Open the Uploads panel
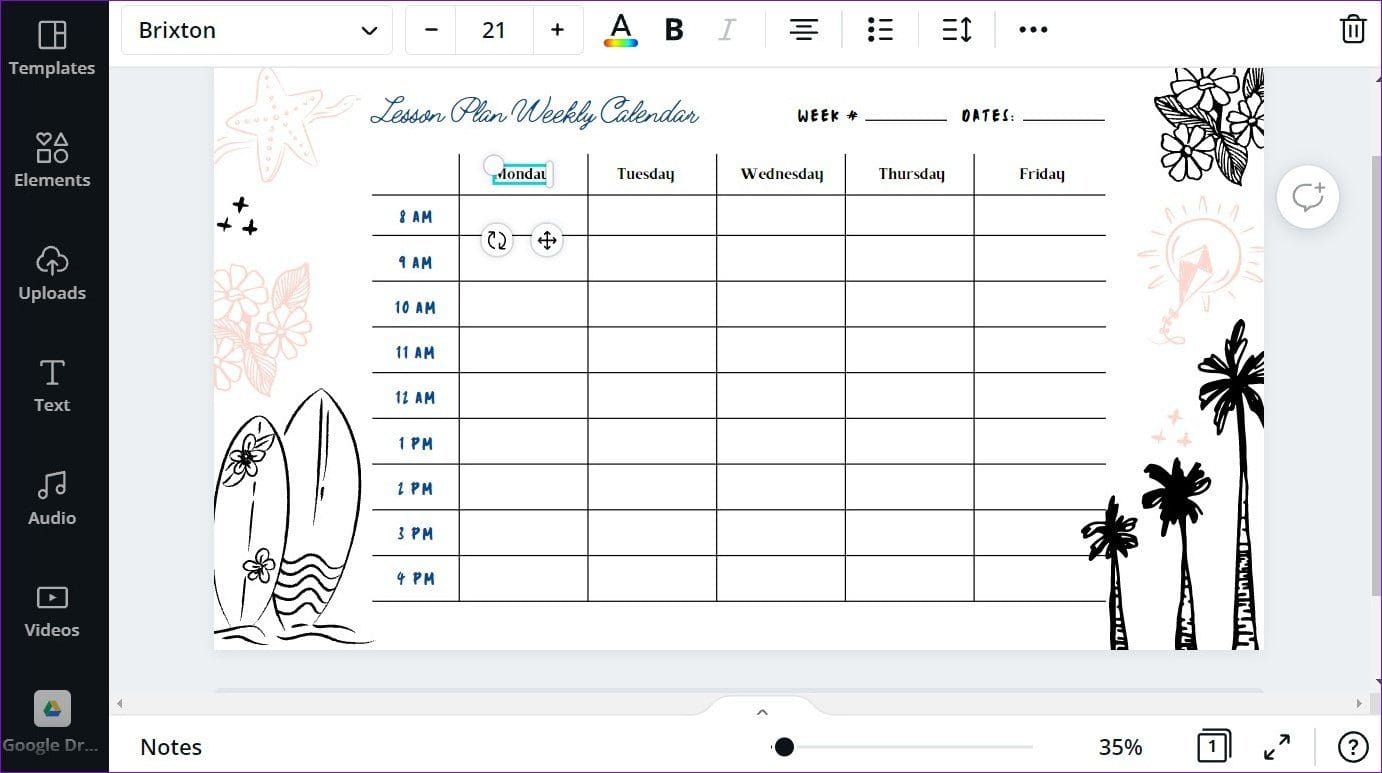This screenshot has height=773, width=1382. point(52,273)
